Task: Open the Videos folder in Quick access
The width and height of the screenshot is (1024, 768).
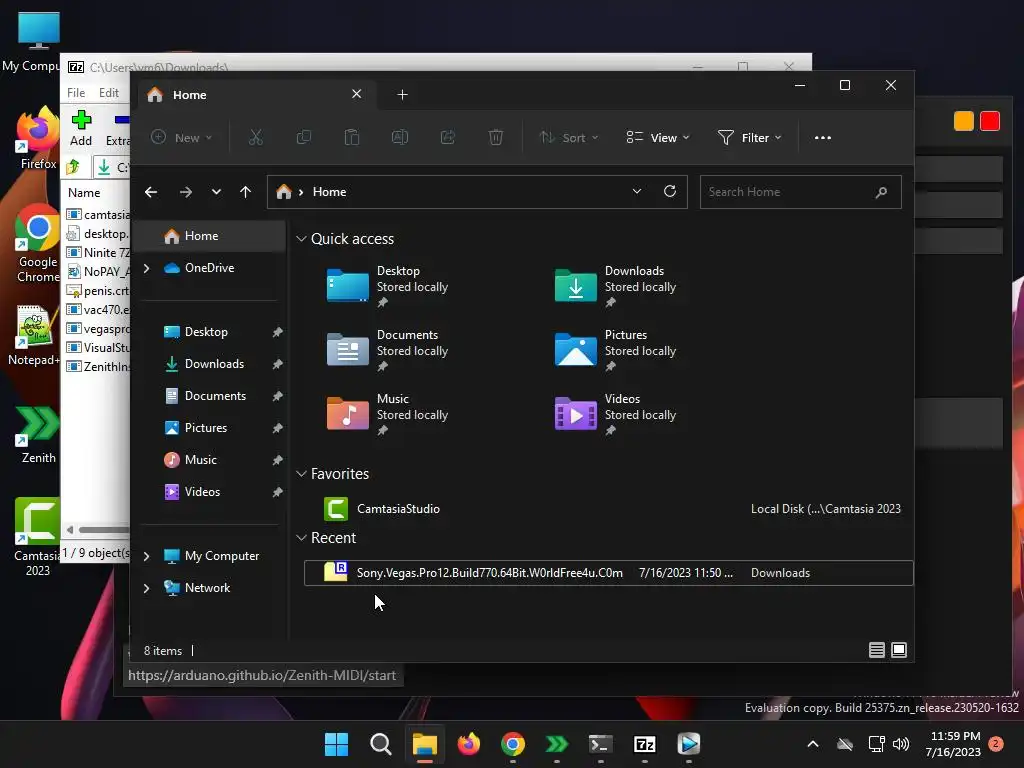Action: [615, 414]
